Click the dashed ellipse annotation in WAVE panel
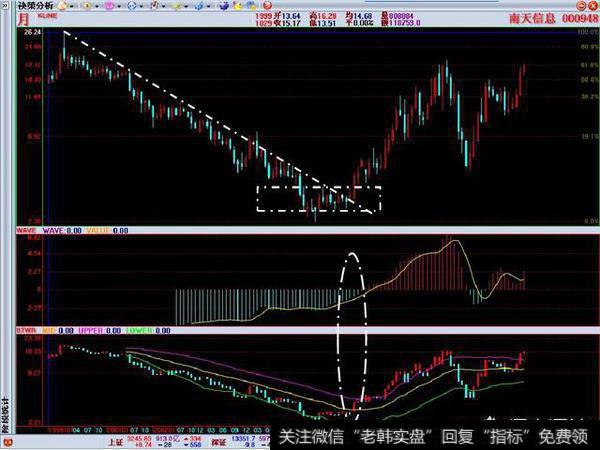This screenshot has height=450, width=600. click(x=354, y=330)
